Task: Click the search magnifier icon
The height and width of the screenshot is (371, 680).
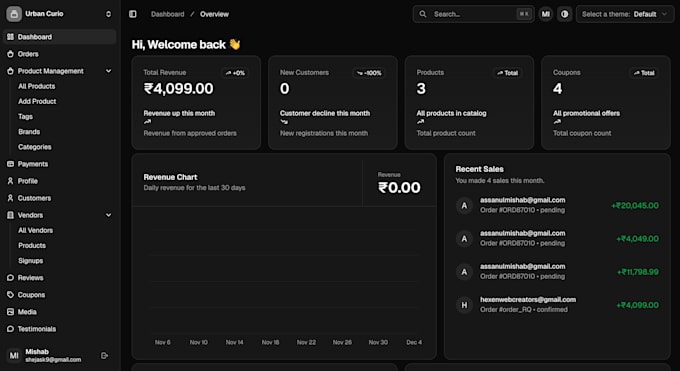Action: coord(422,14)
